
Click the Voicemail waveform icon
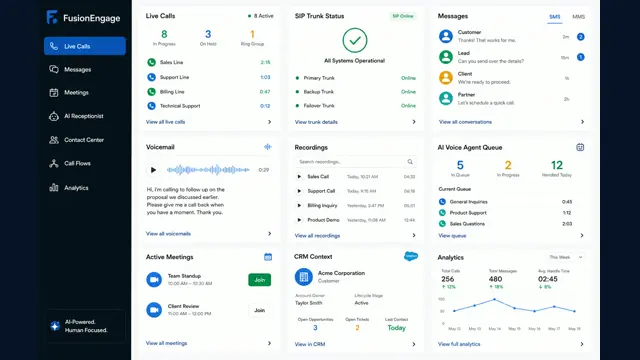point(268,147)
